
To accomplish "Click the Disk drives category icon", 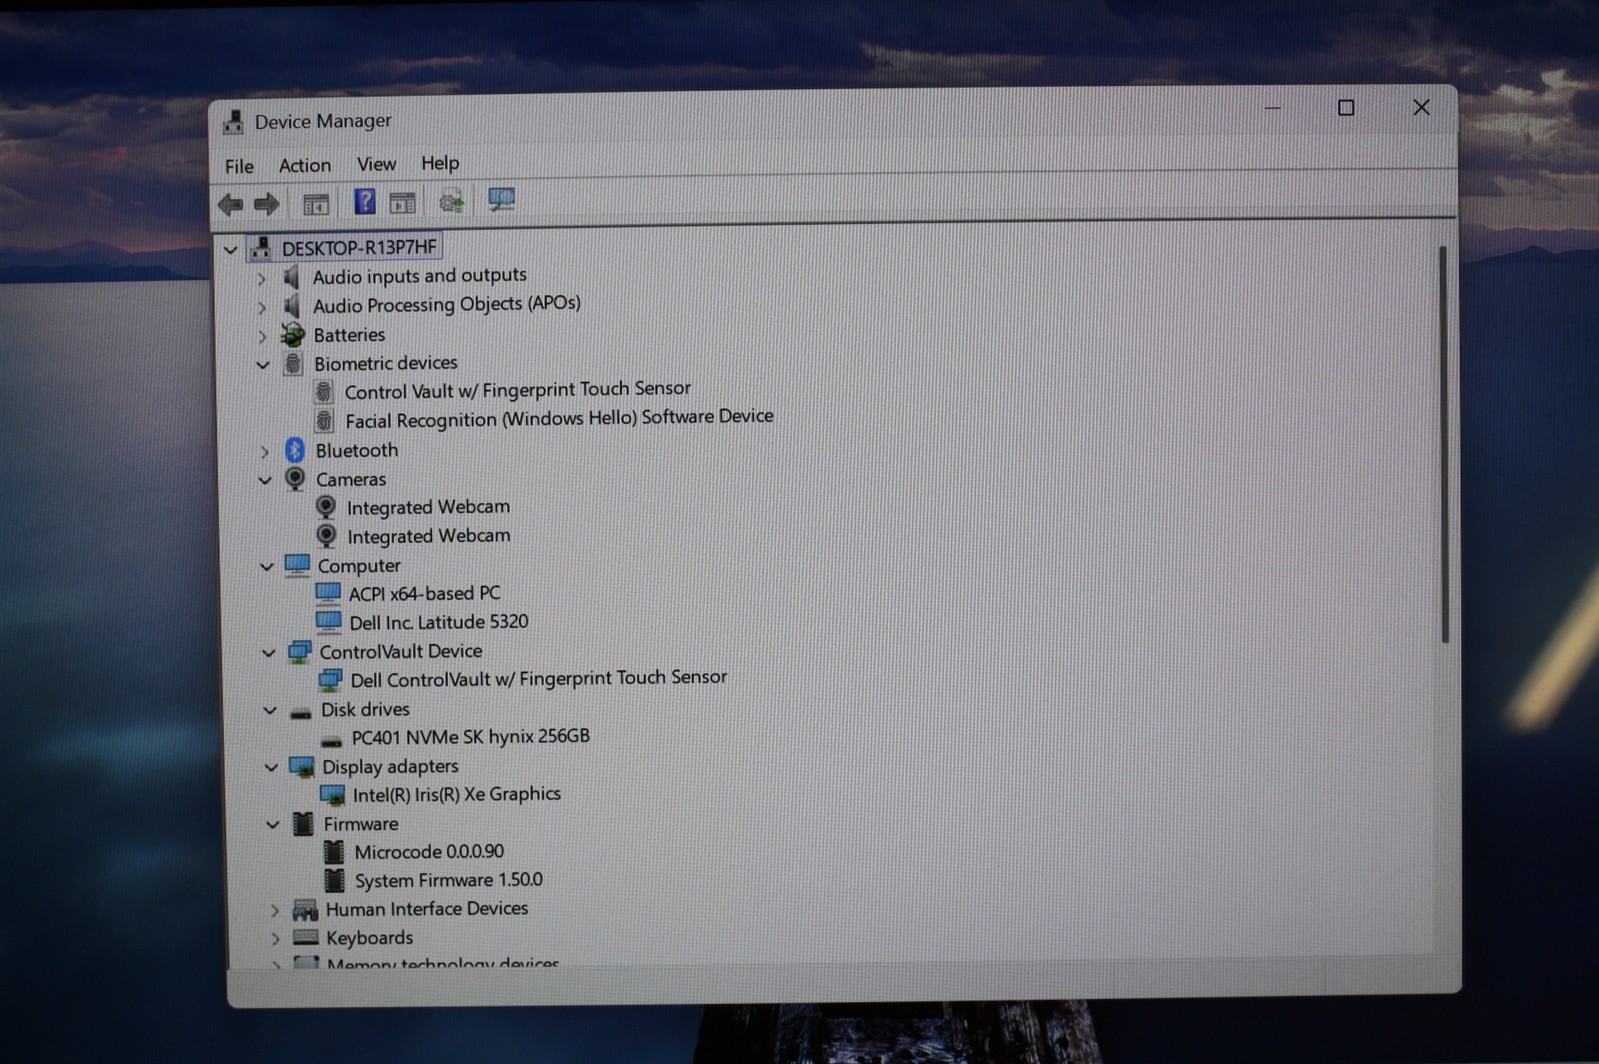I will coord(300,712).
